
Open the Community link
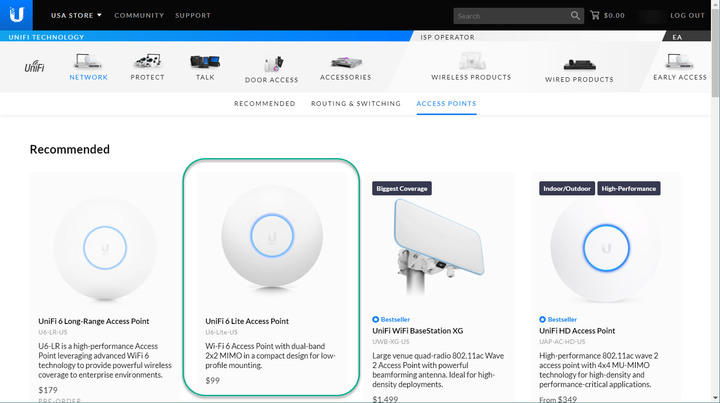pos(139,15)
